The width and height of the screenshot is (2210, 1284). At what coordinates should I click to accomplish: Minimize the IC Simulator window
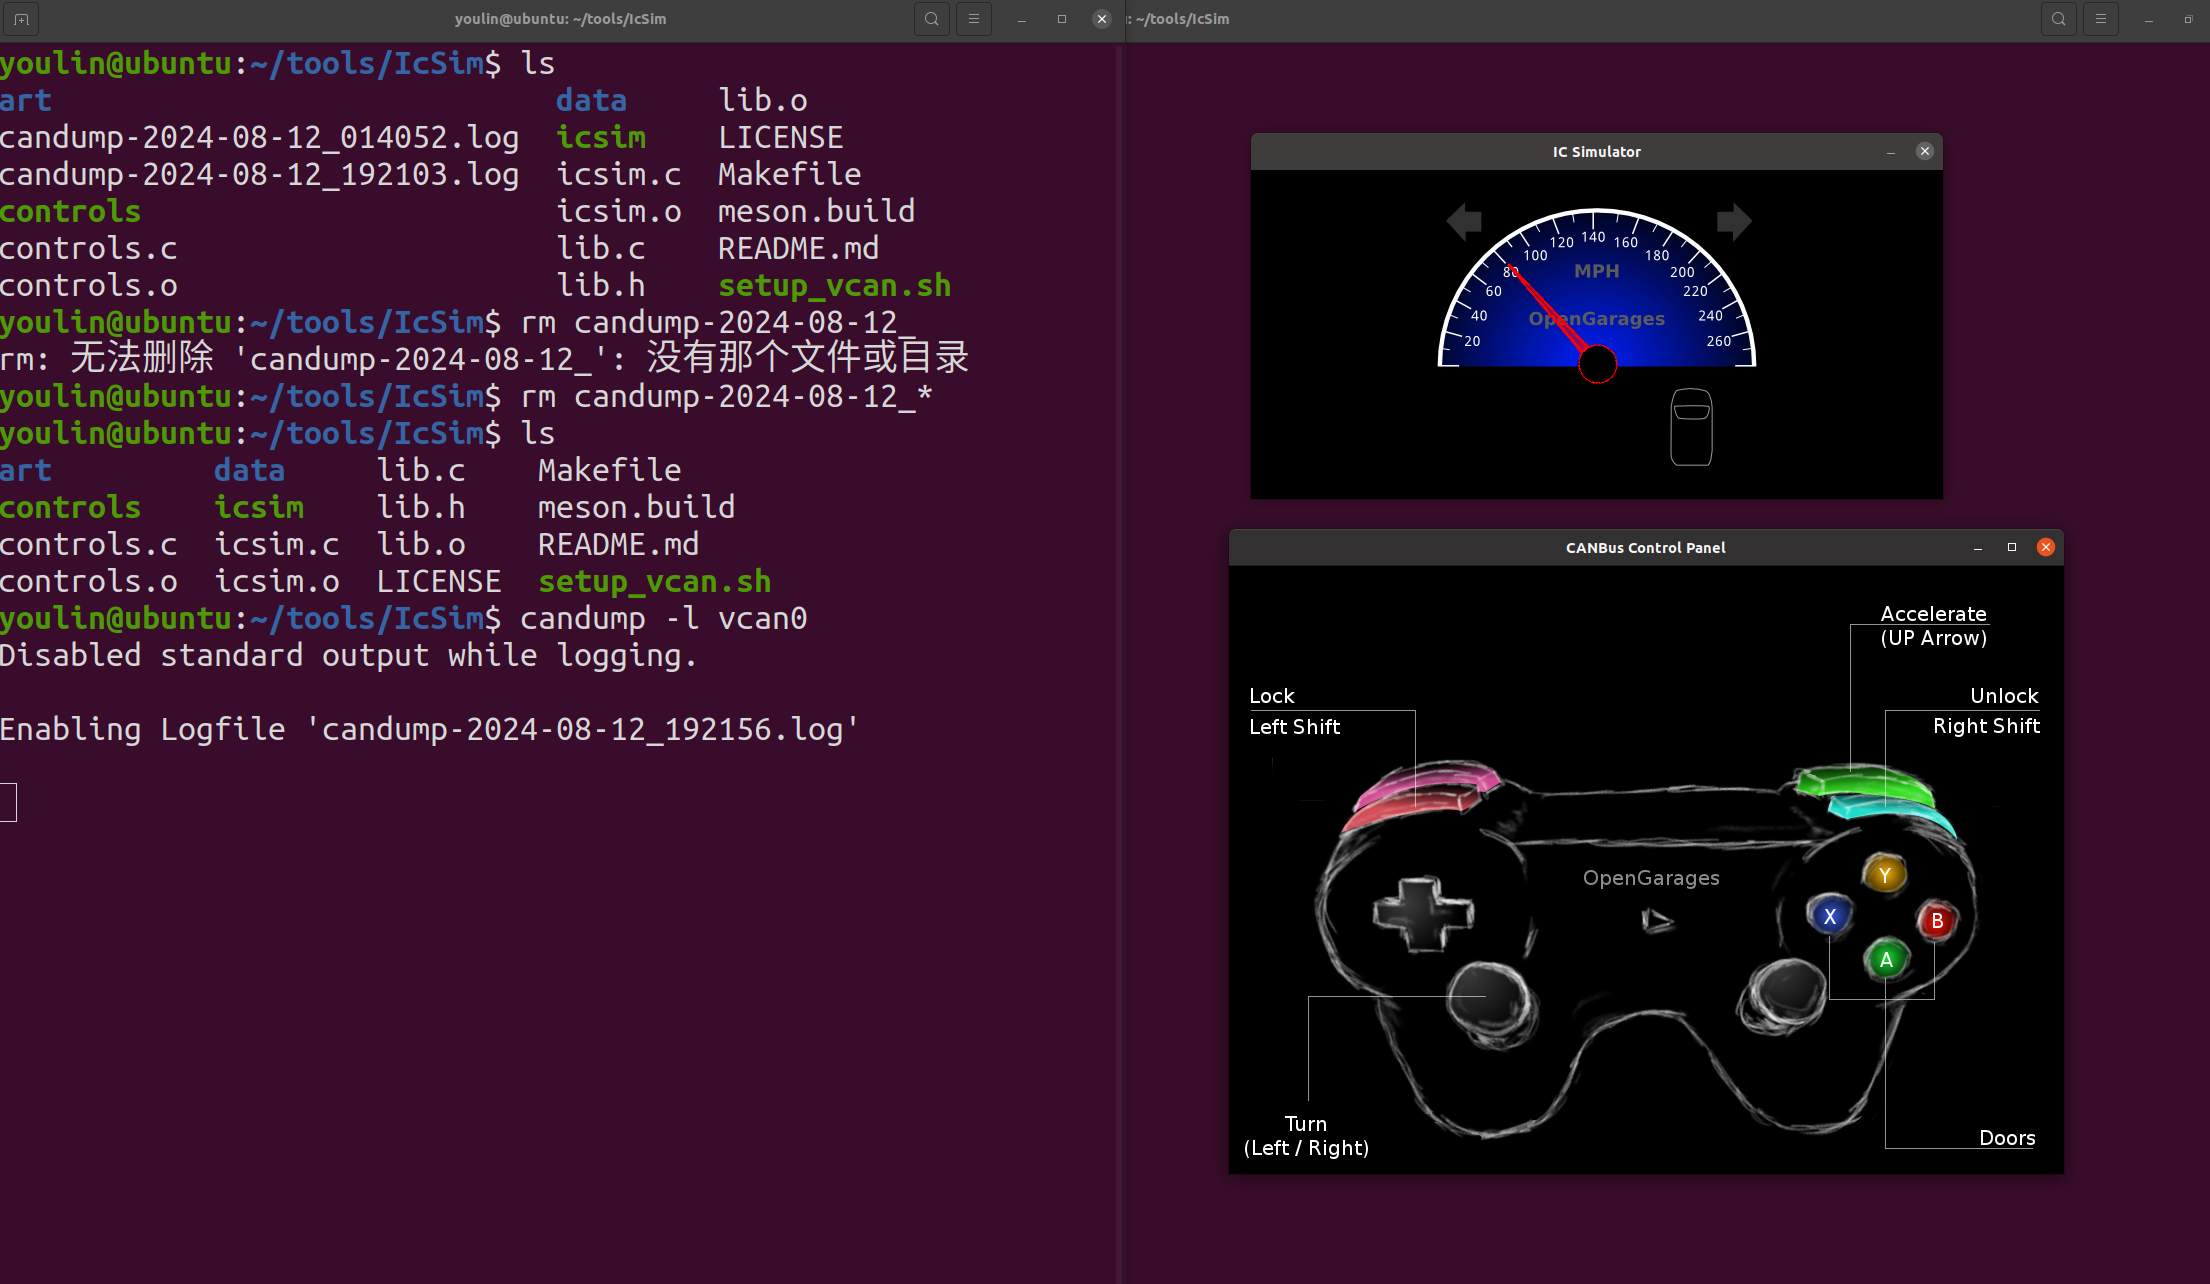(x=1890, y=152)
